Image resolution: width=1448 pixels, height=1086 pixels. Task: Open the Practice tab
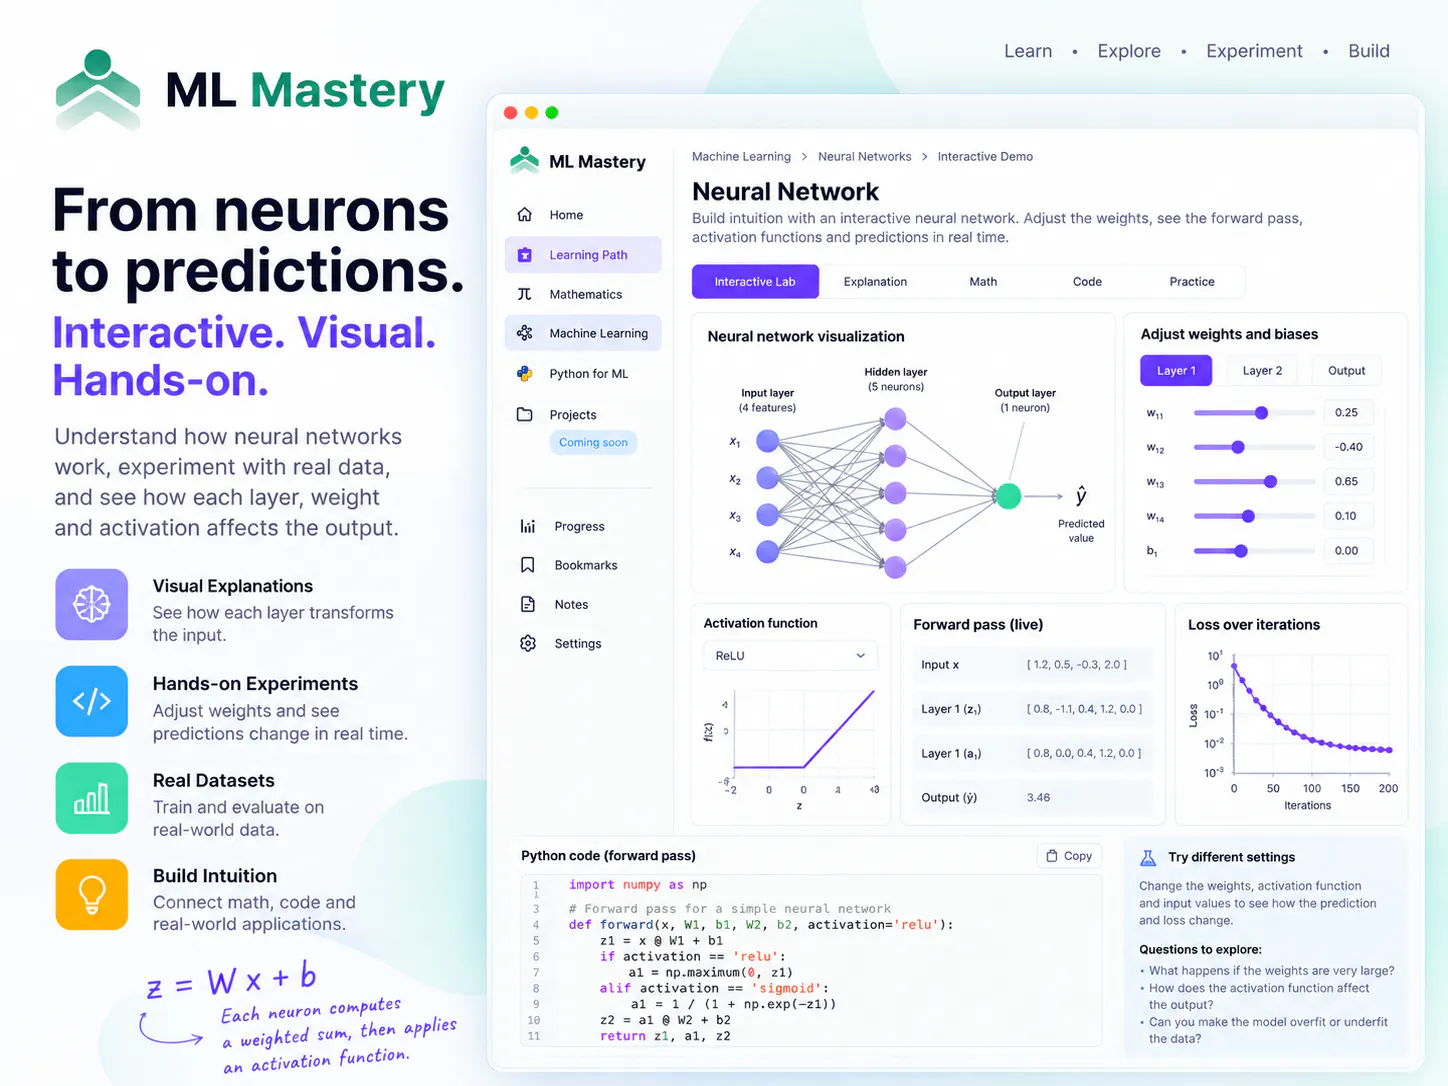[x=1192, y=282]
